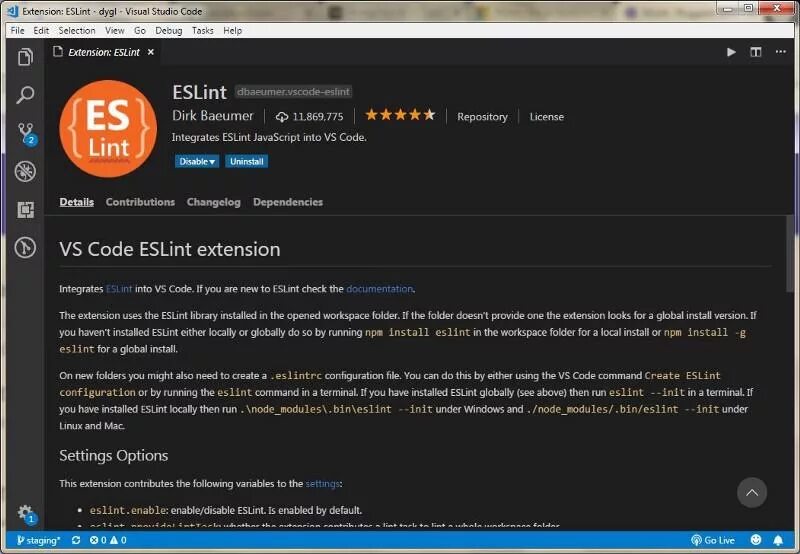Select the Extension: ESLint editor tab
Image resolution: width=800 pixels, height=554 pixels.
click(104, 52)
